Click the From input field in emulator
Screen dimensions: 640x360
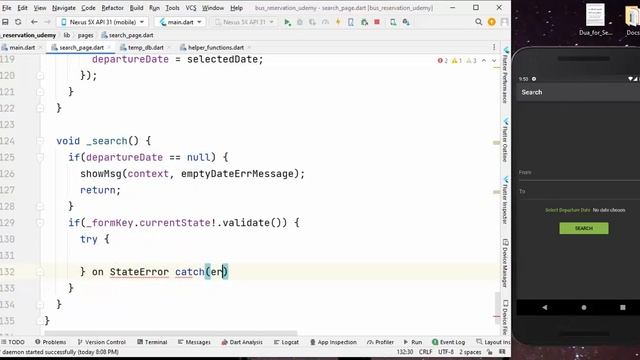(579, 173)
